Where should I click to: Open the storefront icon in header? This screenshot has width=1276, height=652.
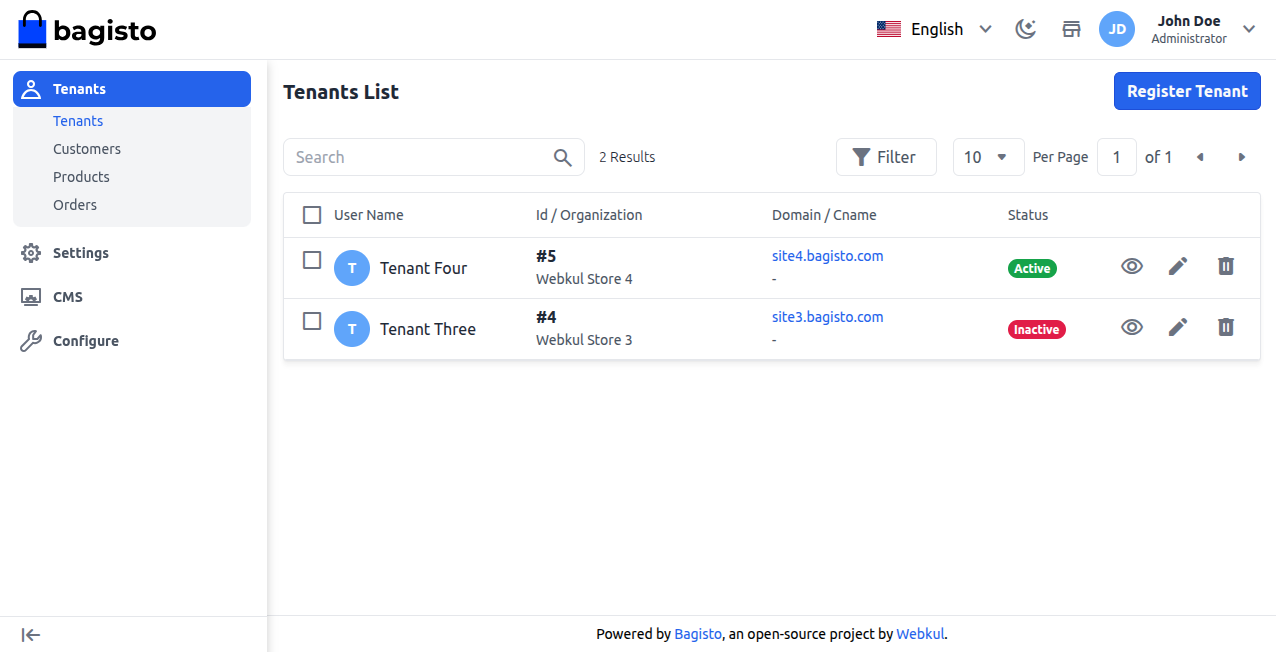1071,29
